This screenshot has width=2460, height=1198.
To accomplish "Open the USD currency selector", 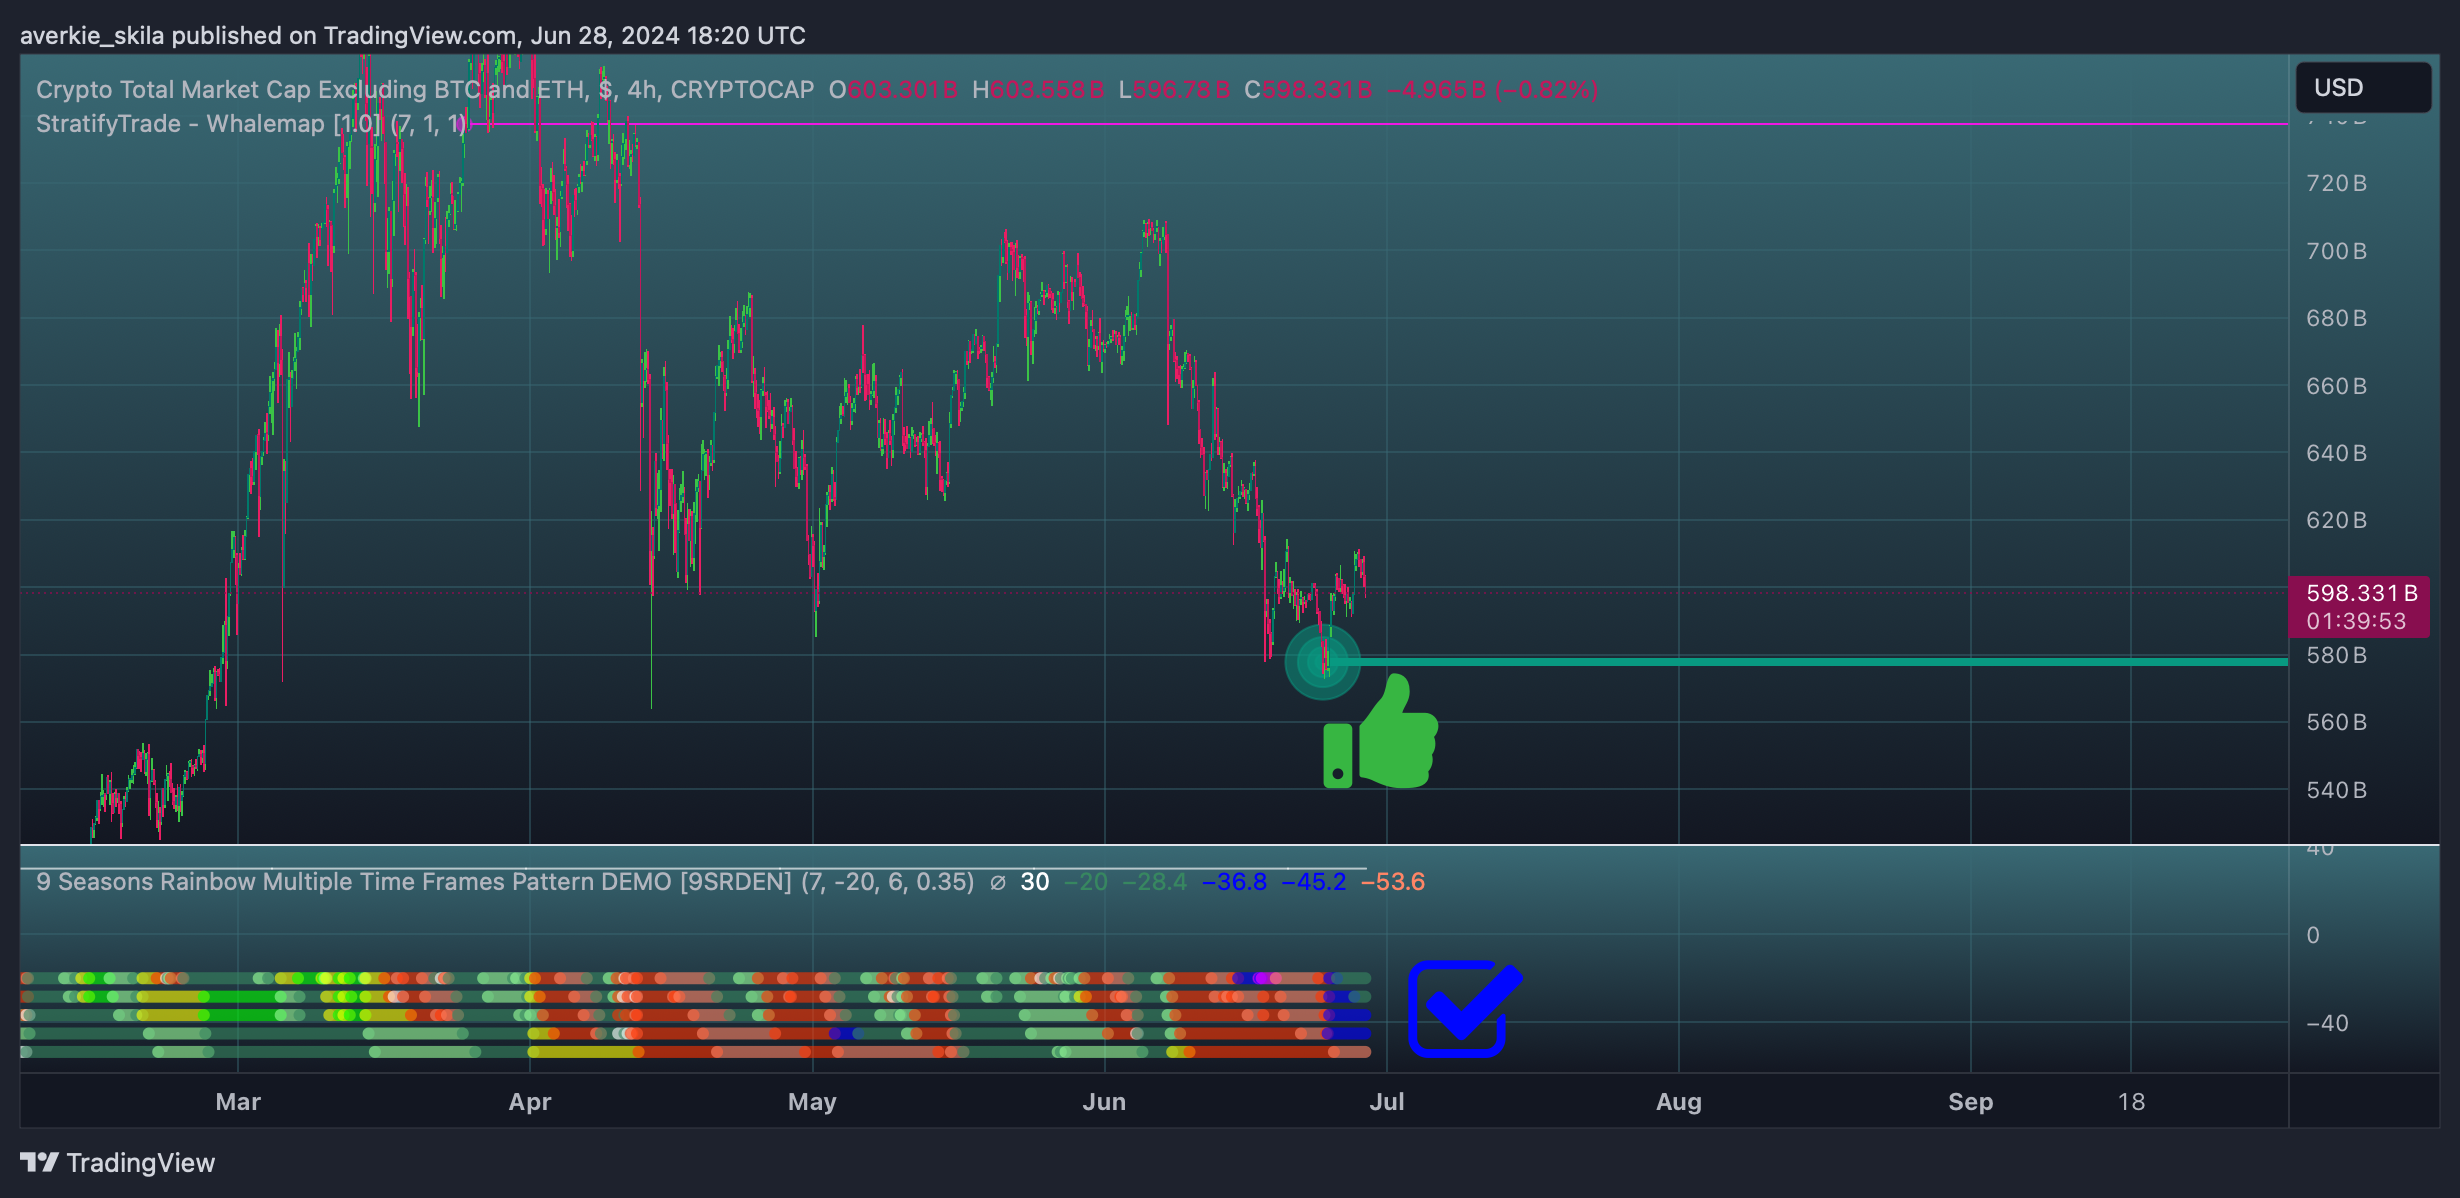I will 2363,88.
